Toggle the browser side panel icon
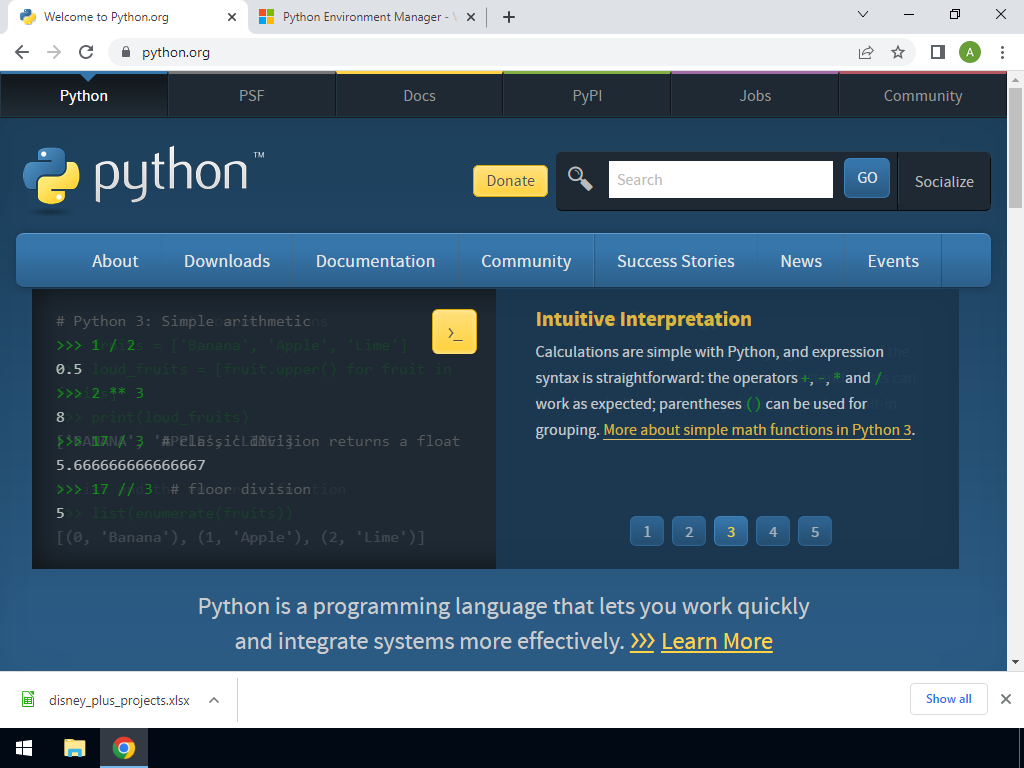Image resolution: width=1024 pixels, height=768 pixels. click(x=938, y=52)
